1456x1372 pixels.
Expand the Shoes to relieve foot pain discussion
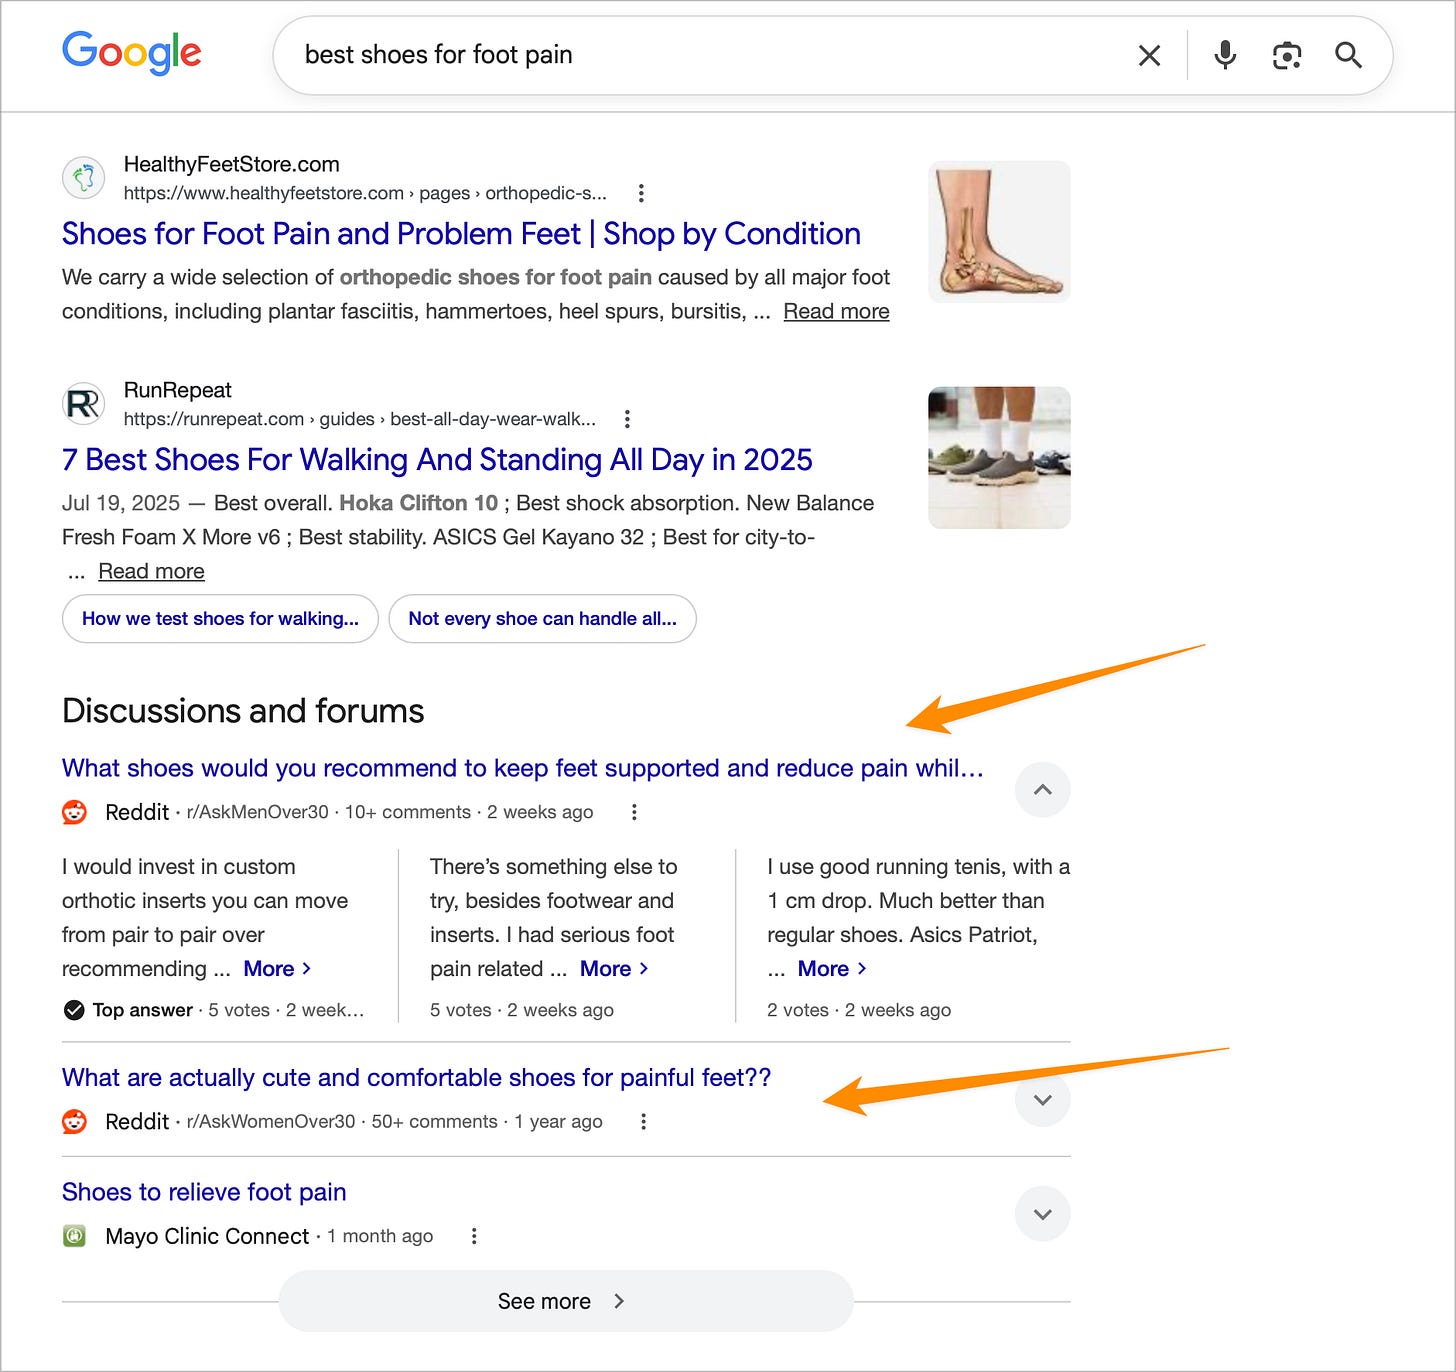(1042, 1214)
